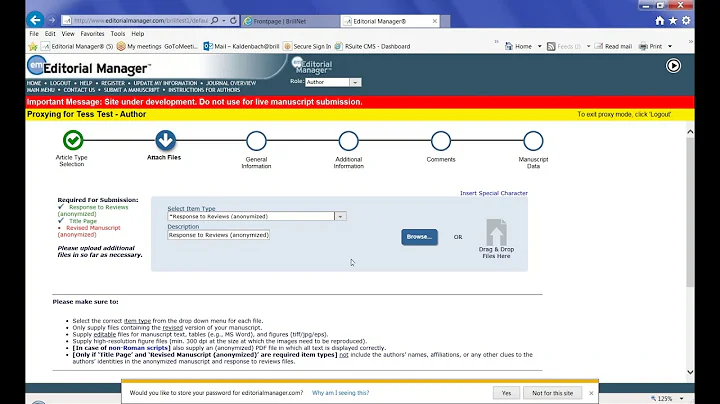Go to the Manuscript Data step circle
The width and height of the screenshot is (720, 404).
pos(533,141)
